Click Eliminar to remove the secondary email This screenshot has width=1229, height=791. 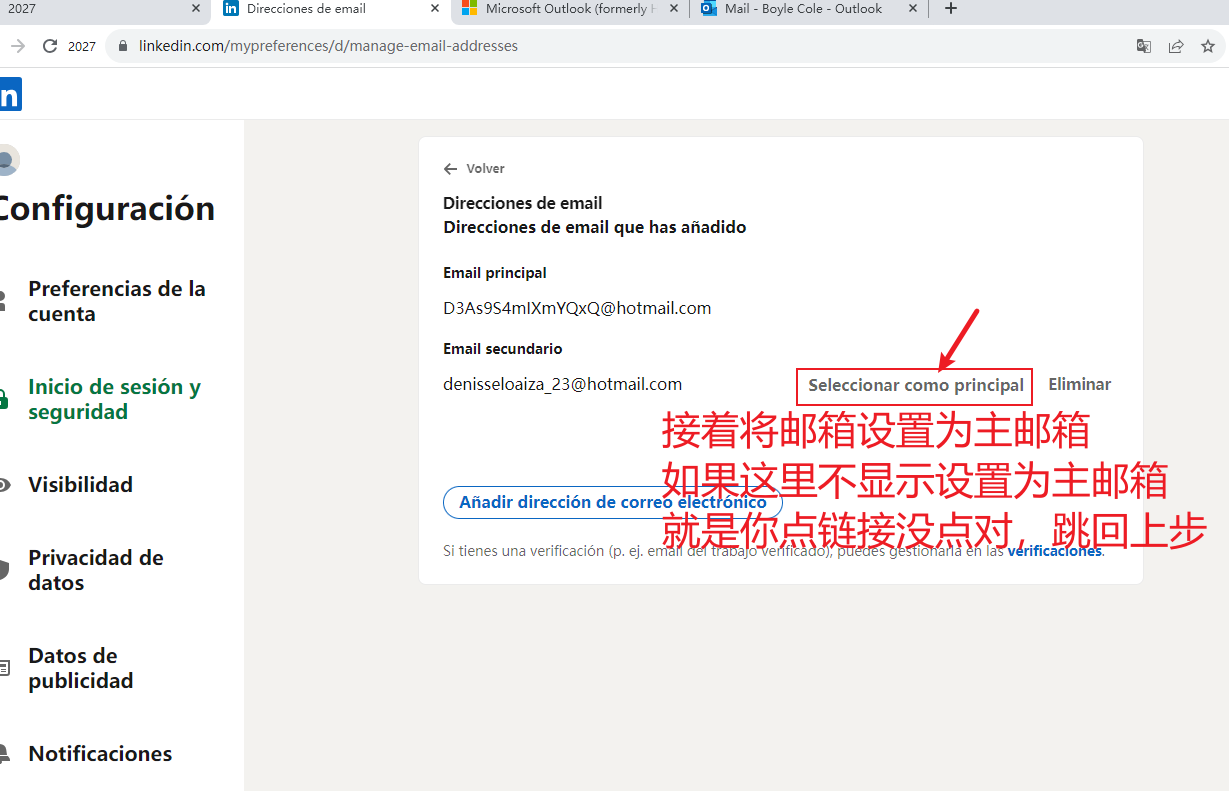(1079, 383)
